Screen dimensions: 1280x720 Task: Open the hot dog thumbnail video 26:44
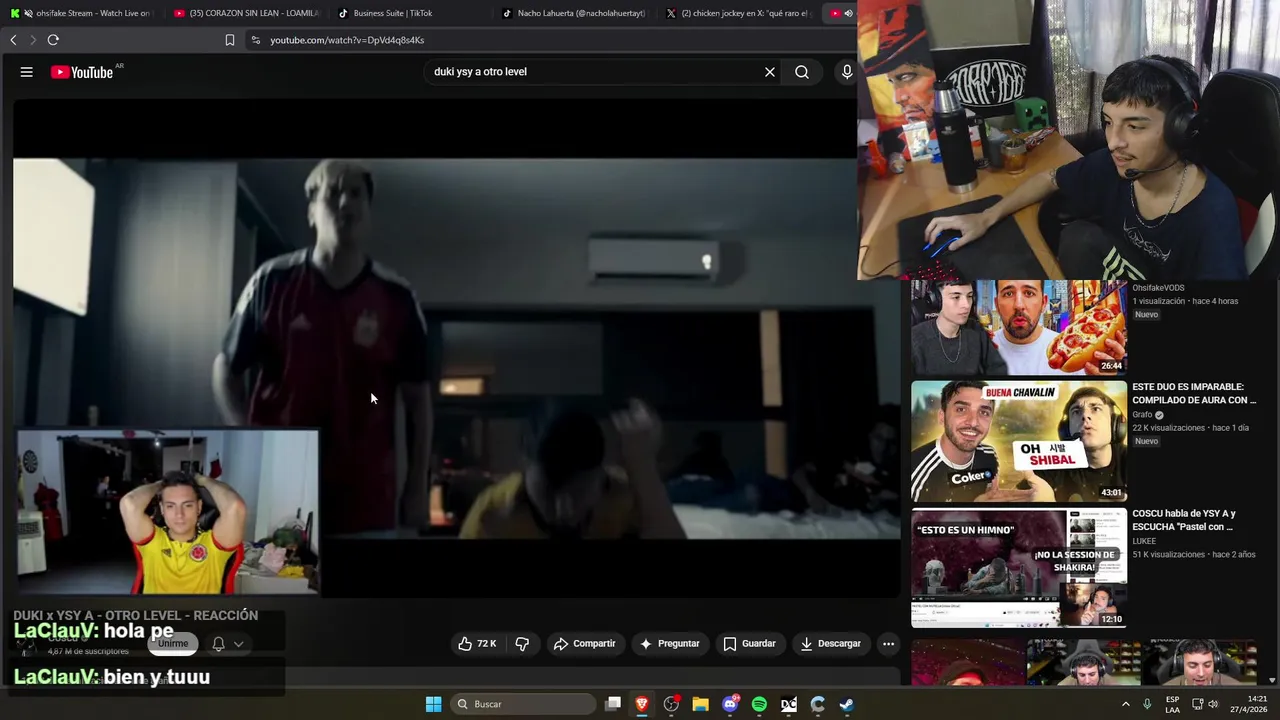1018,327
